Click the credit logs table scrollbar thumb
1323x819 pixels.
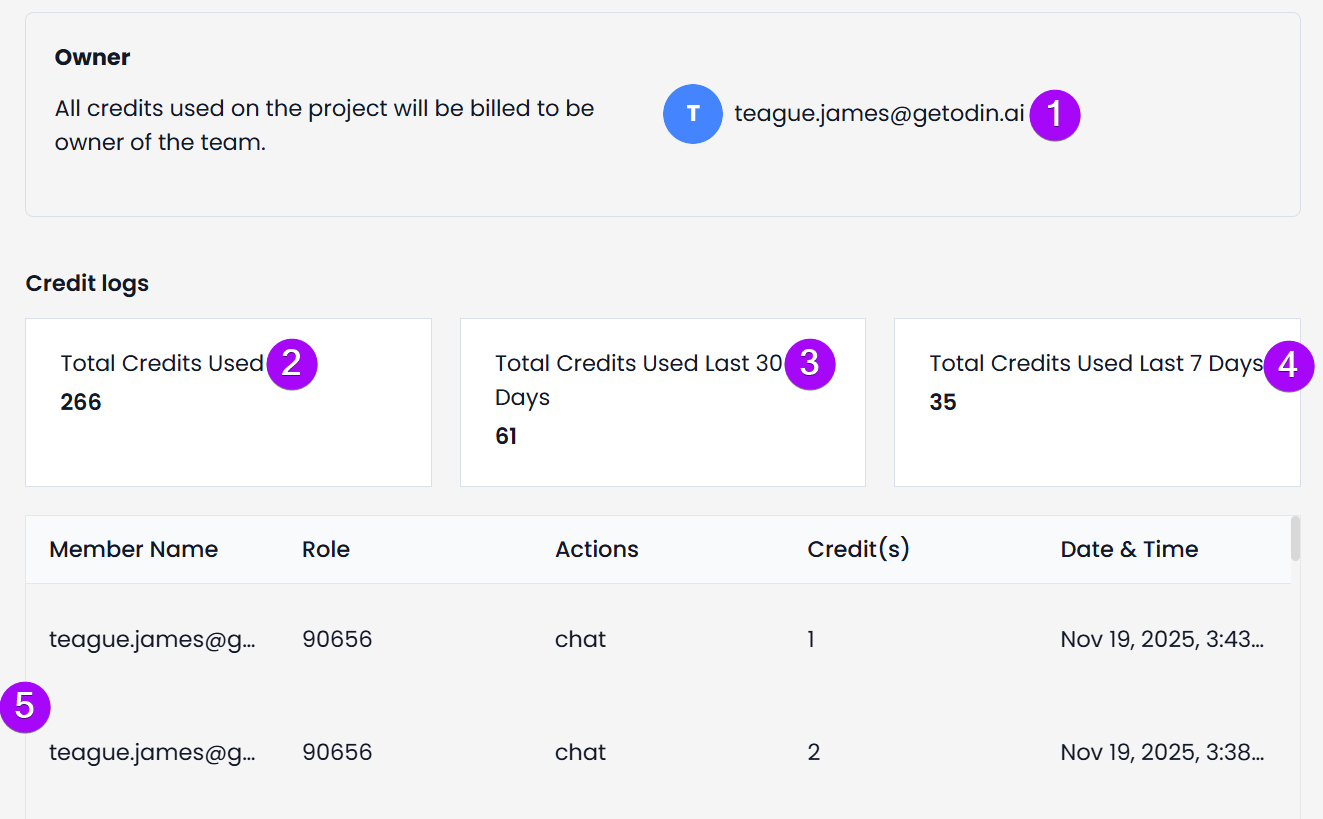(x=1295, y=538)
